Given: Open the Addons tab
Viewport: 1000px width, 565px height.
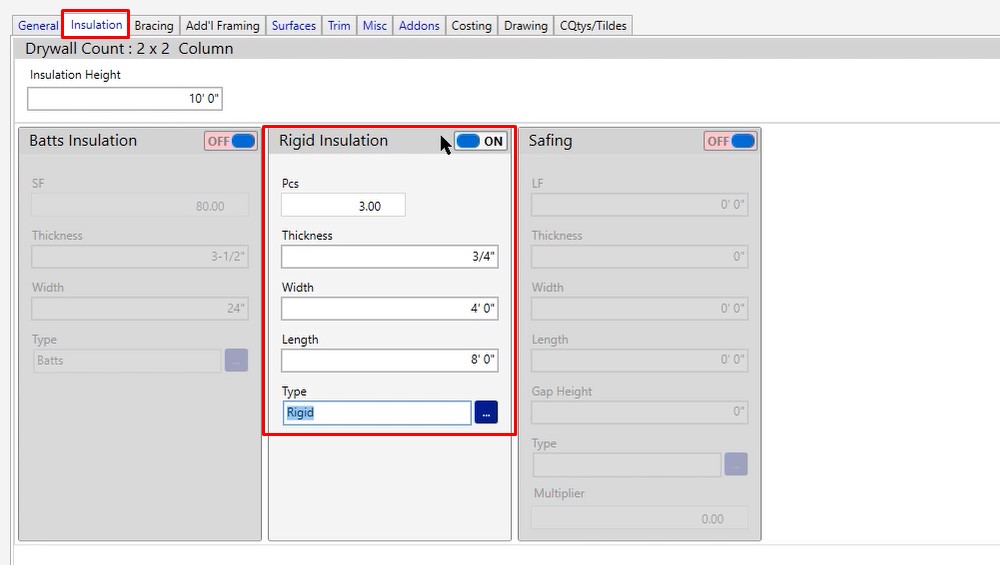Looking at the screenshot, I should click(419, 25).
